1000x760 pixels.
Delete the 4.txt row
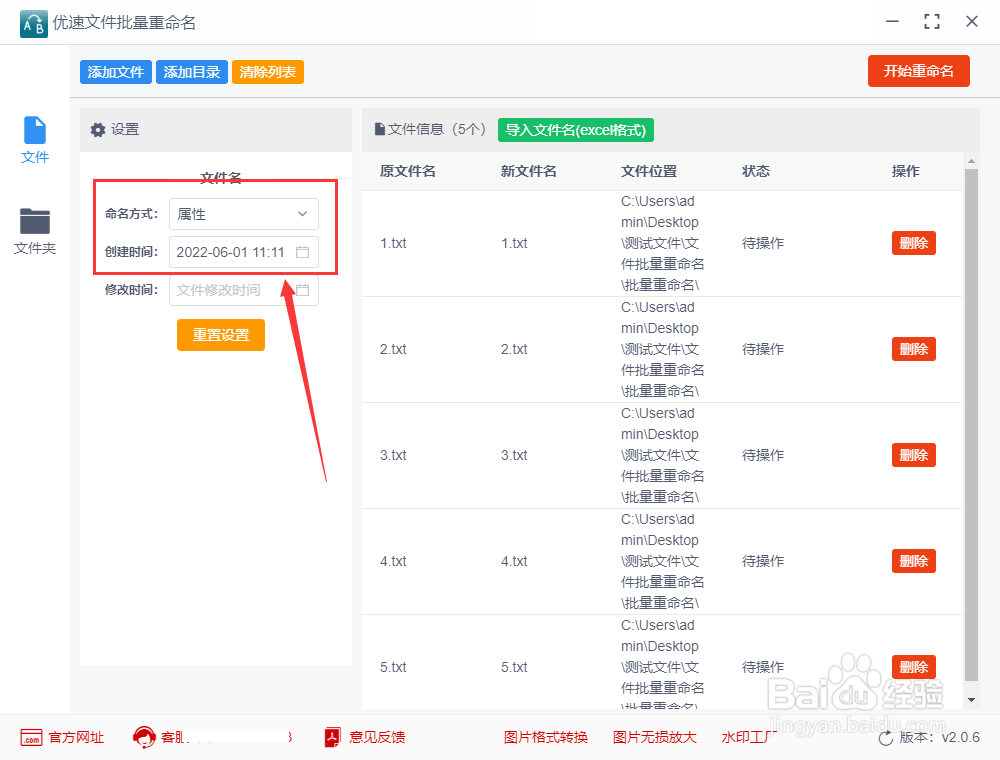pos(913,561)
